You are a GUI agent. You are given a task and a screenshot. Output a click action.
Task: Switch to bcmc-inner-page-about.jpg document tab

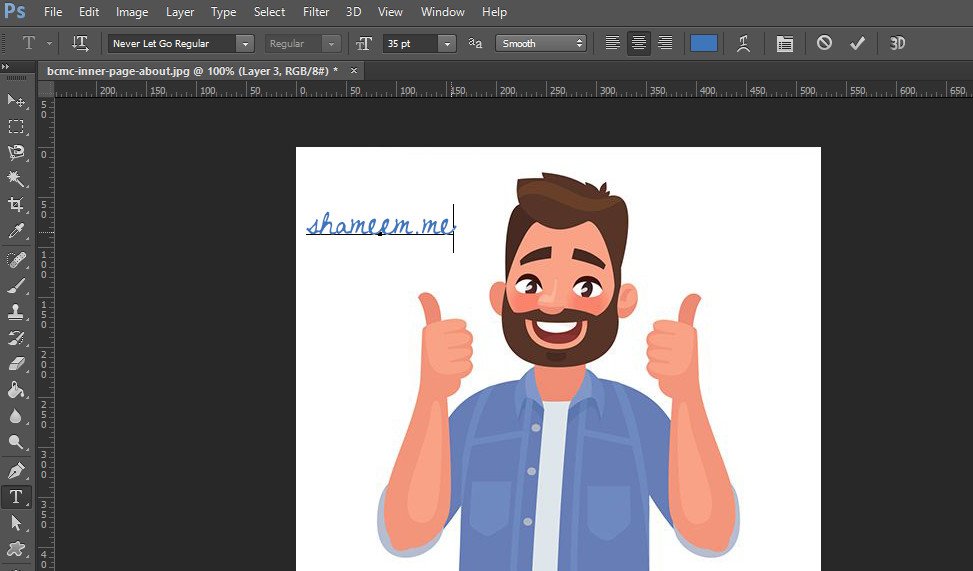pyautogui.click(x=192, y=71)
